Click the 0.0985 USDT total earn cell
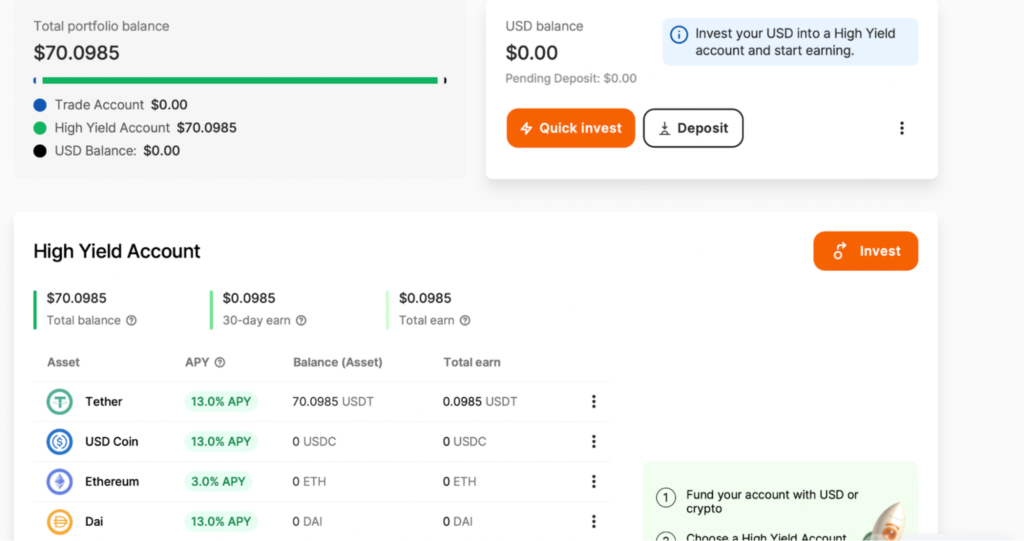Image resolution: width=1024 pixels, height=541 pixels. click(x=480, y=401)
